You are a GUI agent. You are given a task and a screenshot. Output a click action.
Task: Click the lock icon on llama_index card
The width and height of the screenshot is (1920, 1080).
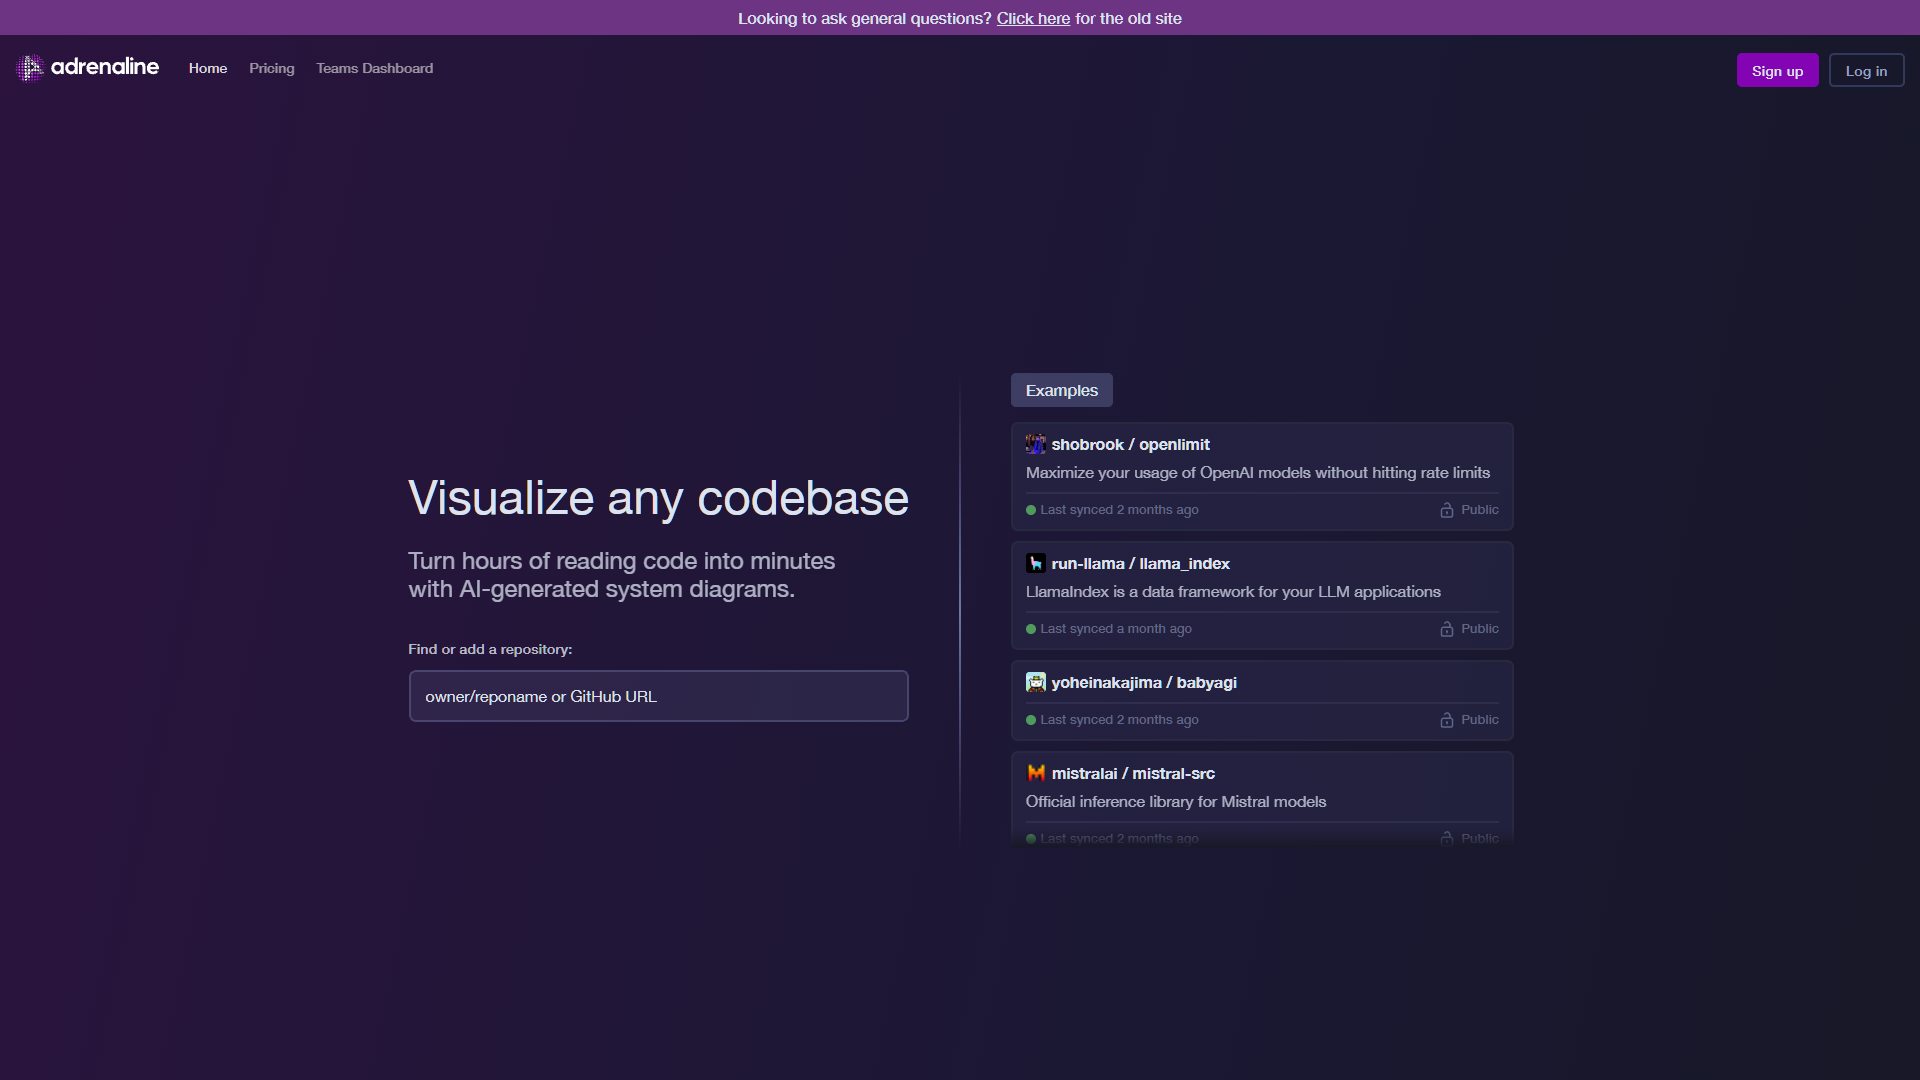(1446, 629)
